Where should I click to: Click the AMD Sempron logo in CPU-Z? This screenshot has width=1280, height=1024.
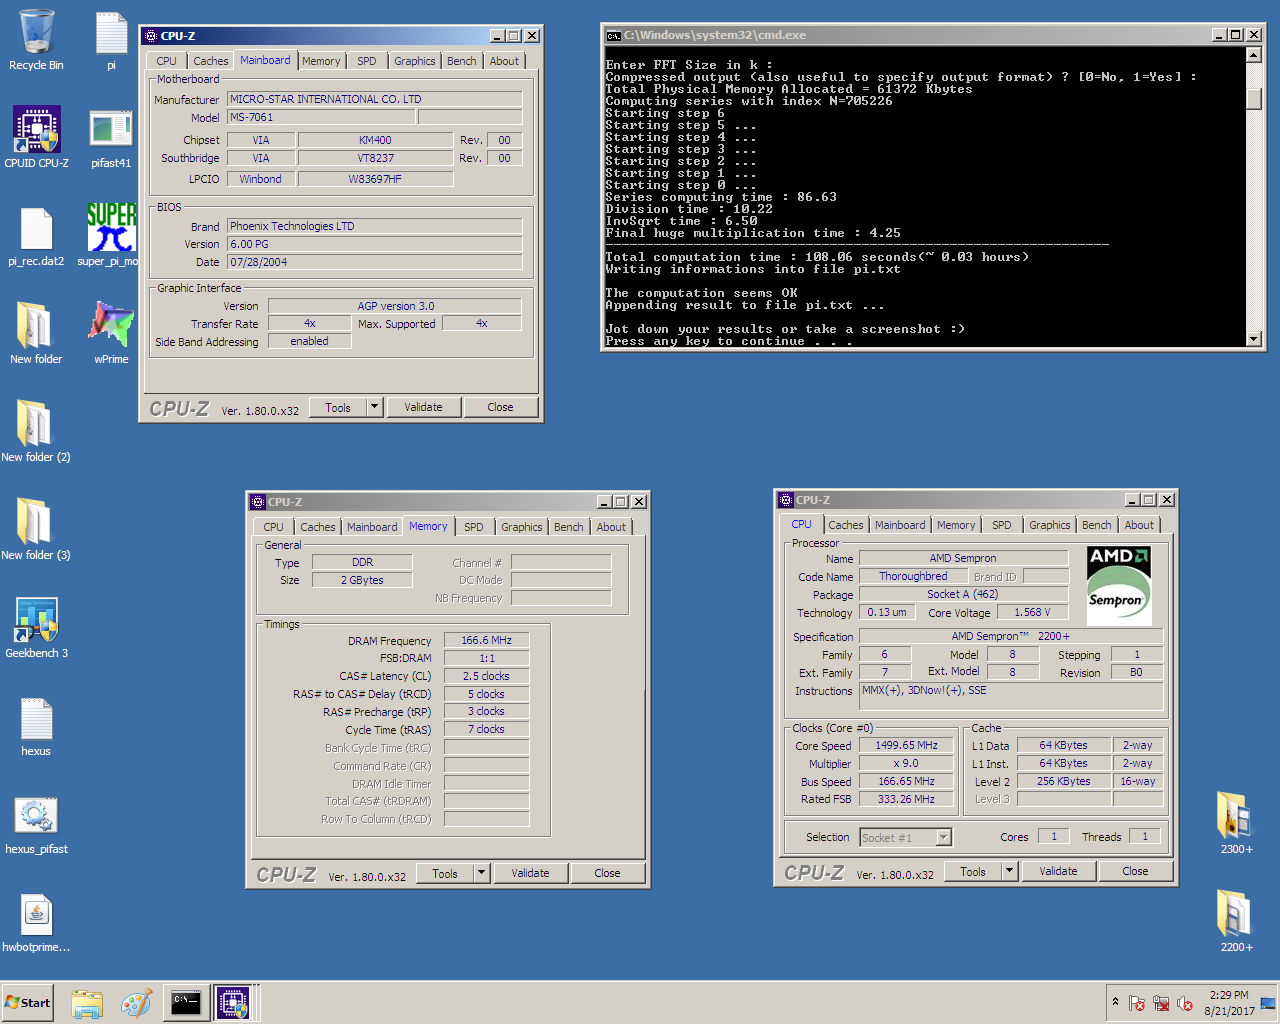(1118, 585)
